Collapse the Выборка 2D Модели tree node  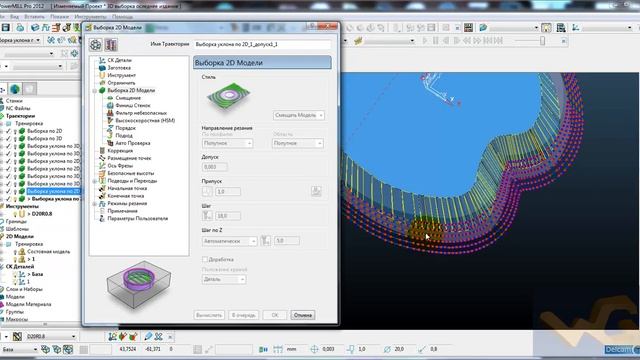coord(94,91)
